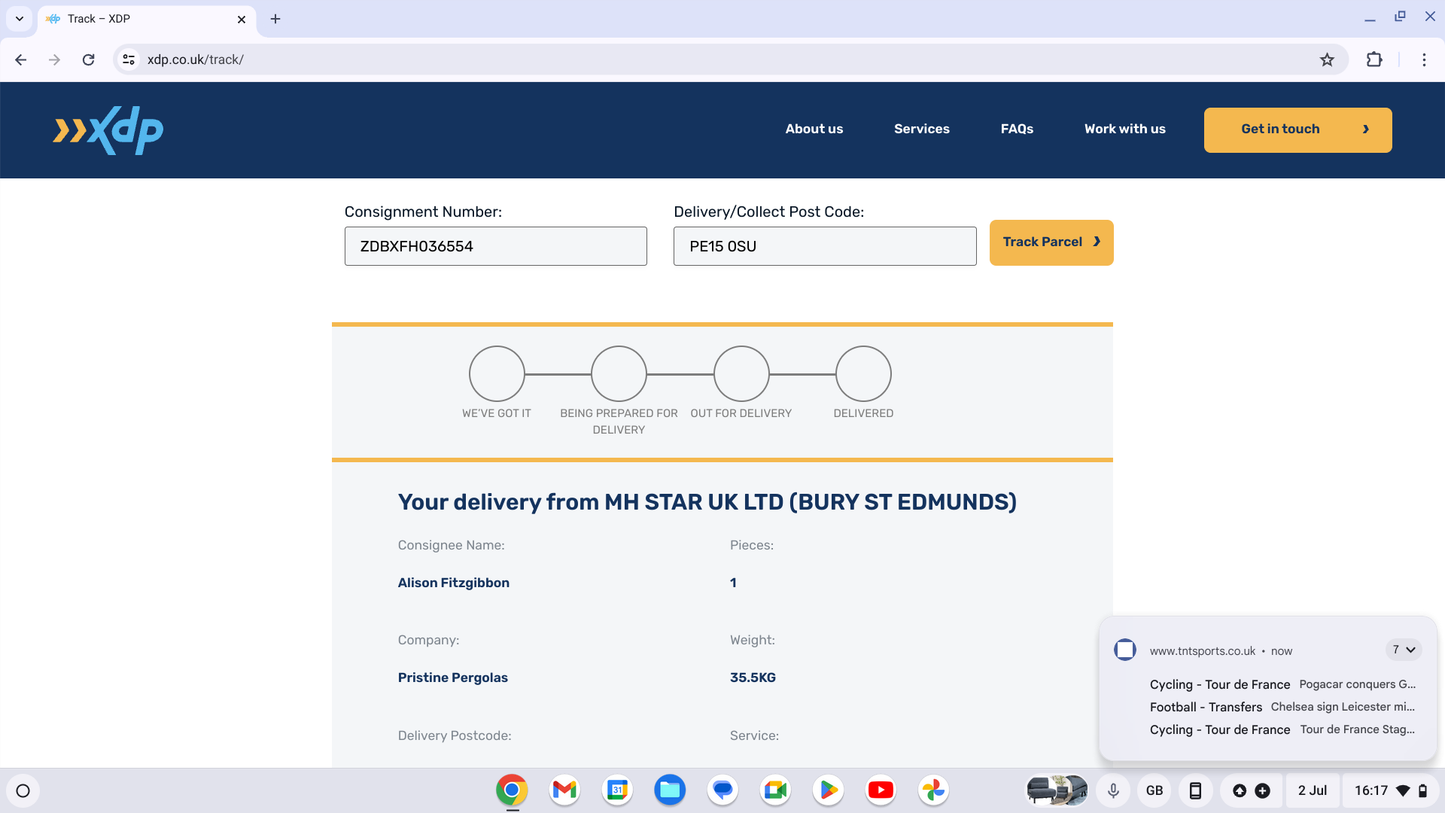Open the Services menu item
Screen dimensions: 1445x813
pos(921,129)
